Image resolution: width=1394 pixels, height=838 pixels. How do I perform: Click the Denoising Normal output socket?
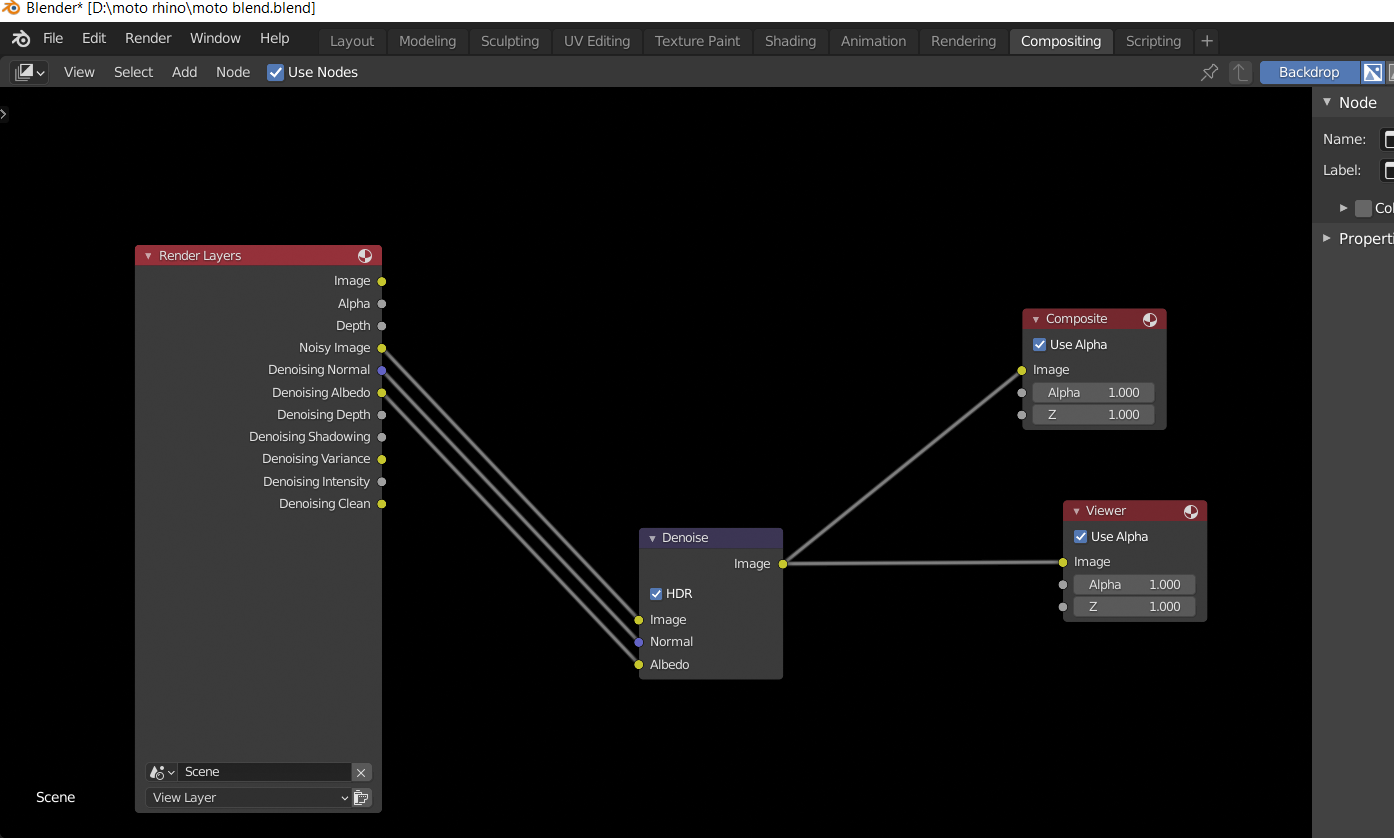click(x=382, y=370)
